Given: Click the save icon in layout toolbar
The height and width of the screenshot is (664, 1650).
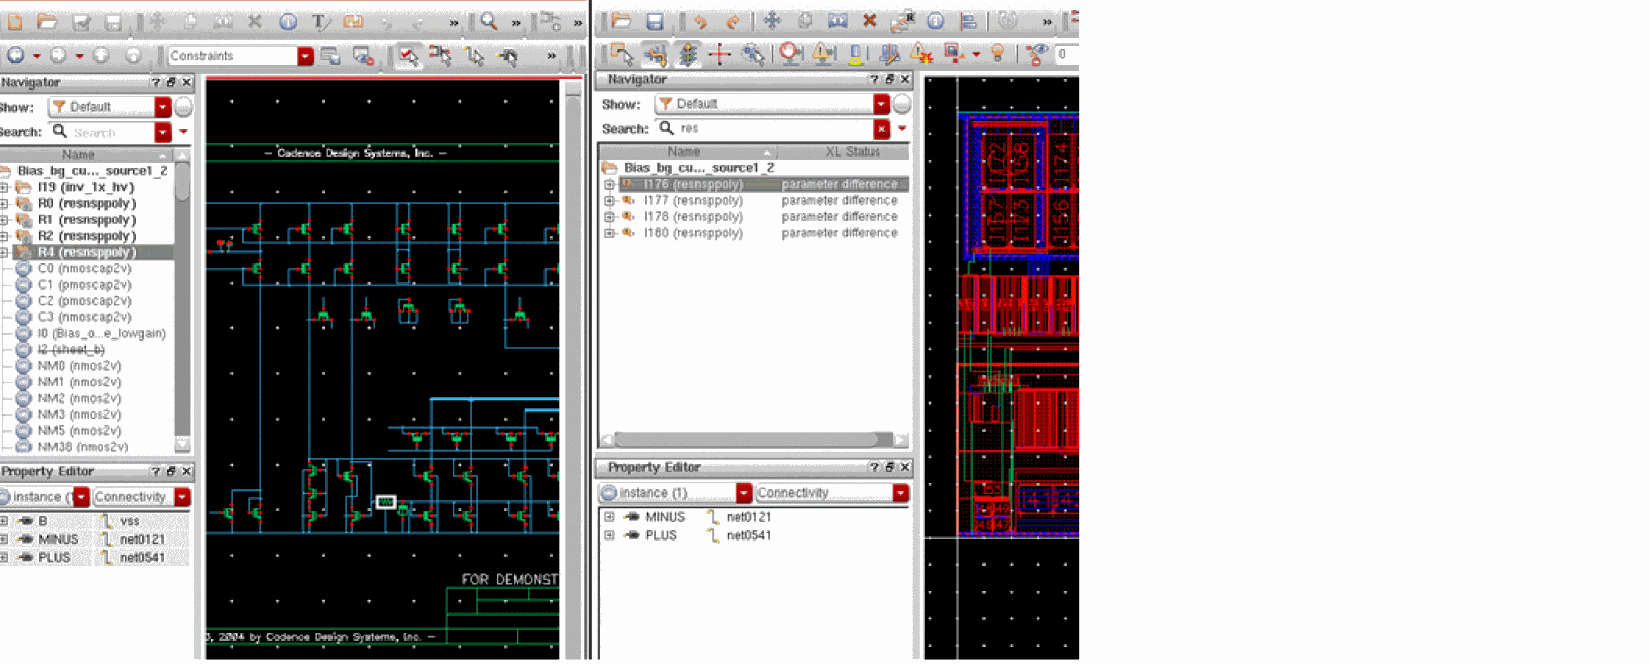Looking at the screenshot, I should click(x=654, y=21).
